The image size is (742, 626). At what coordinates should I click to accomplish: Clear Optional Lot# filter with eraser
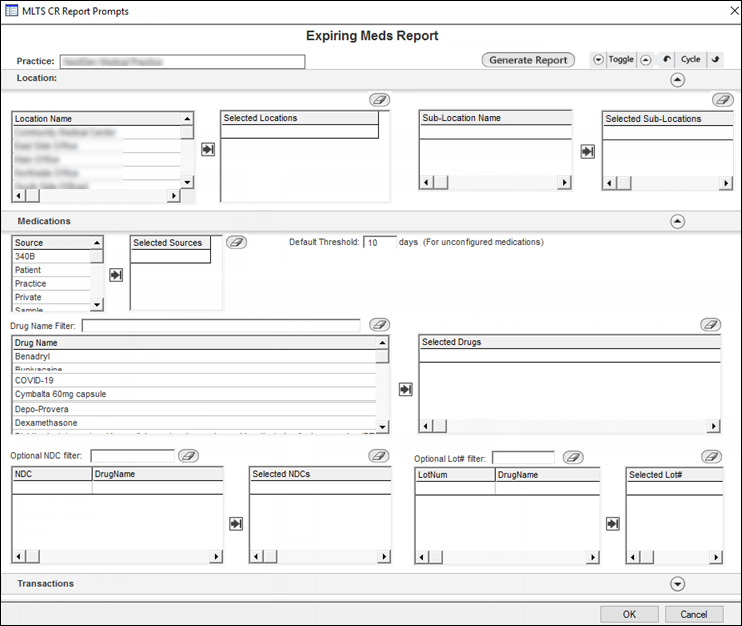coord(573,458)
